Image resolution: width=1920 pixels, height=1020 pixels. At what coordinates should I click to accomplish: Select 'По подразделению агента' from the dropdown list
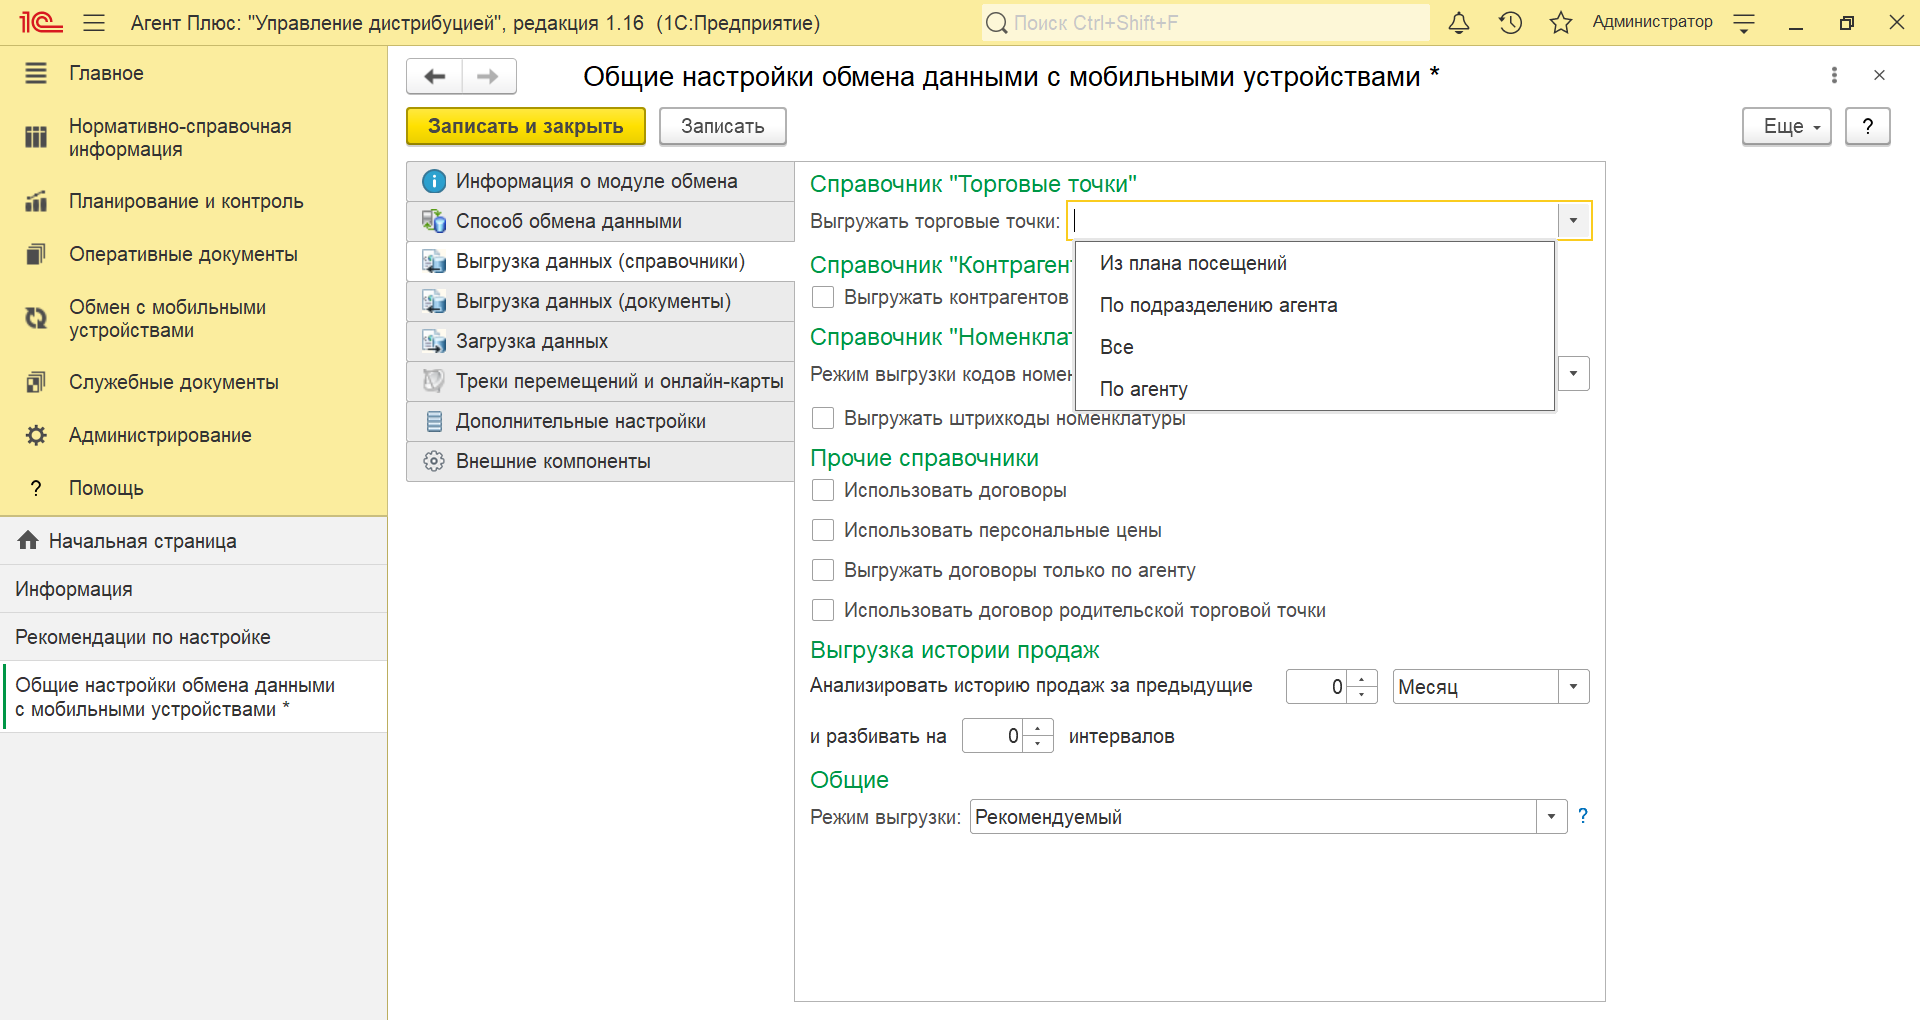[x=1218, y=305]
